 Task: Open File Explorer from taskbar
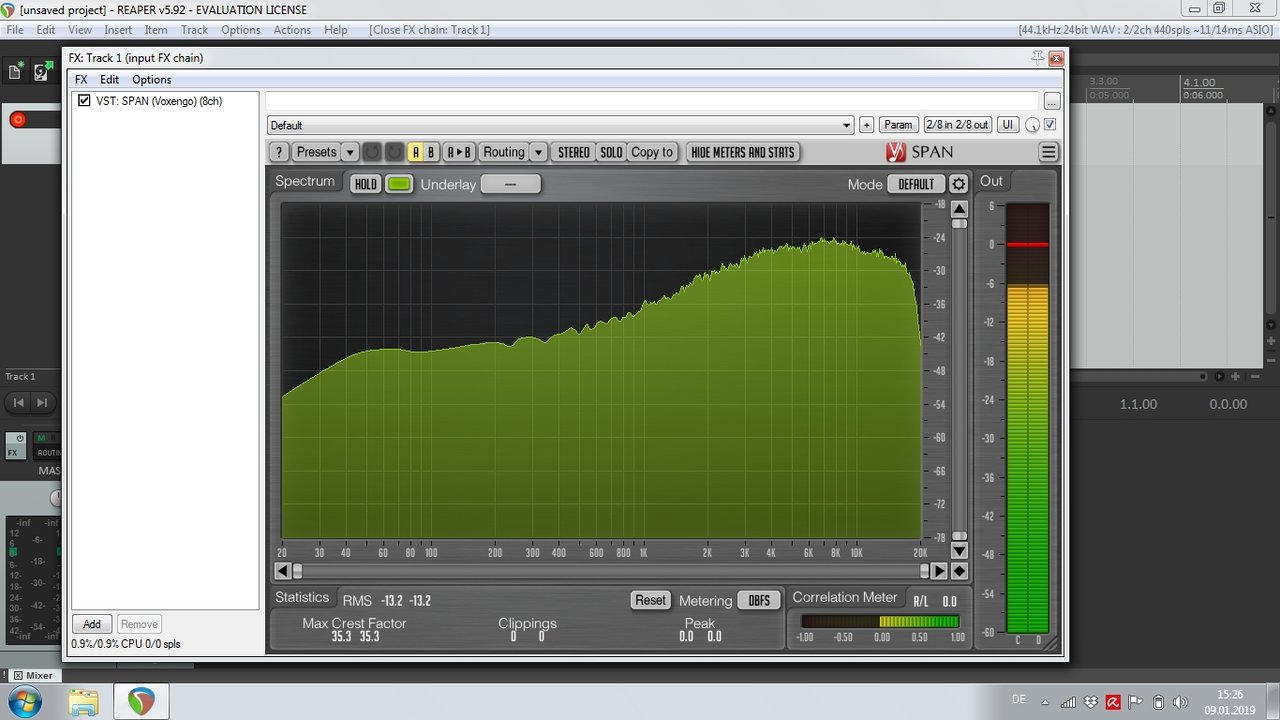84,701
